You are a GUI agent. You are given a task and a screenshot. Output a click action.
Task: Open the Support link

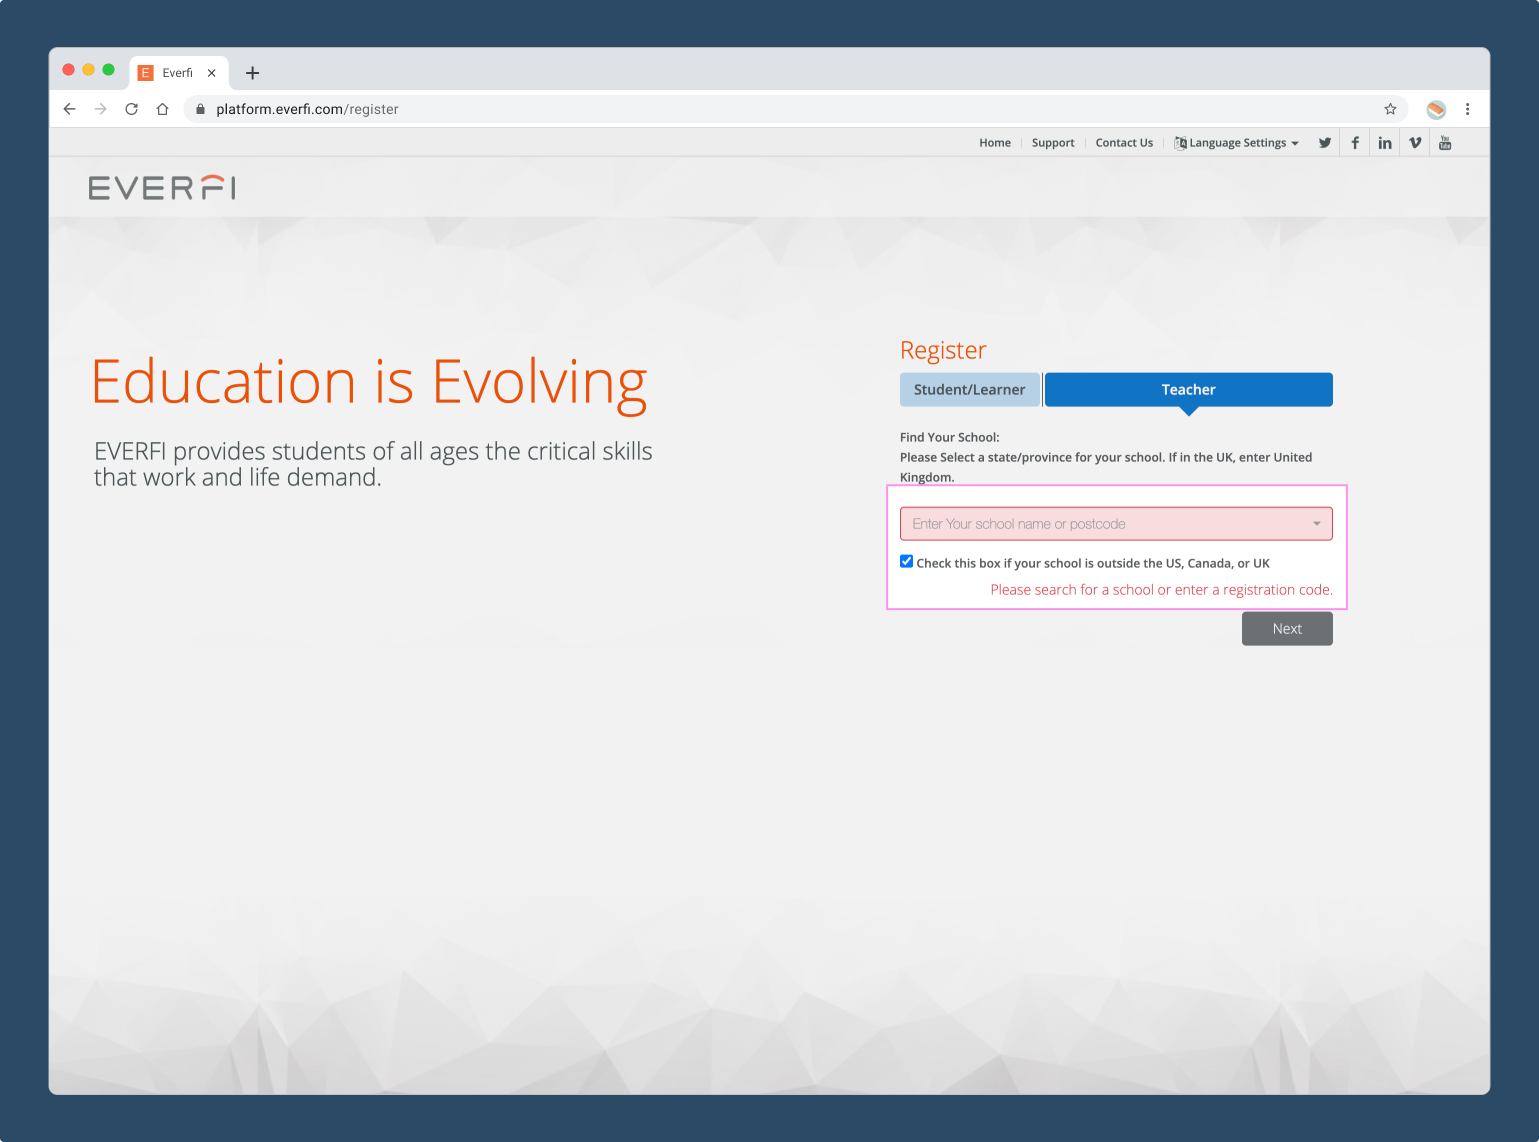(1053, 143)
